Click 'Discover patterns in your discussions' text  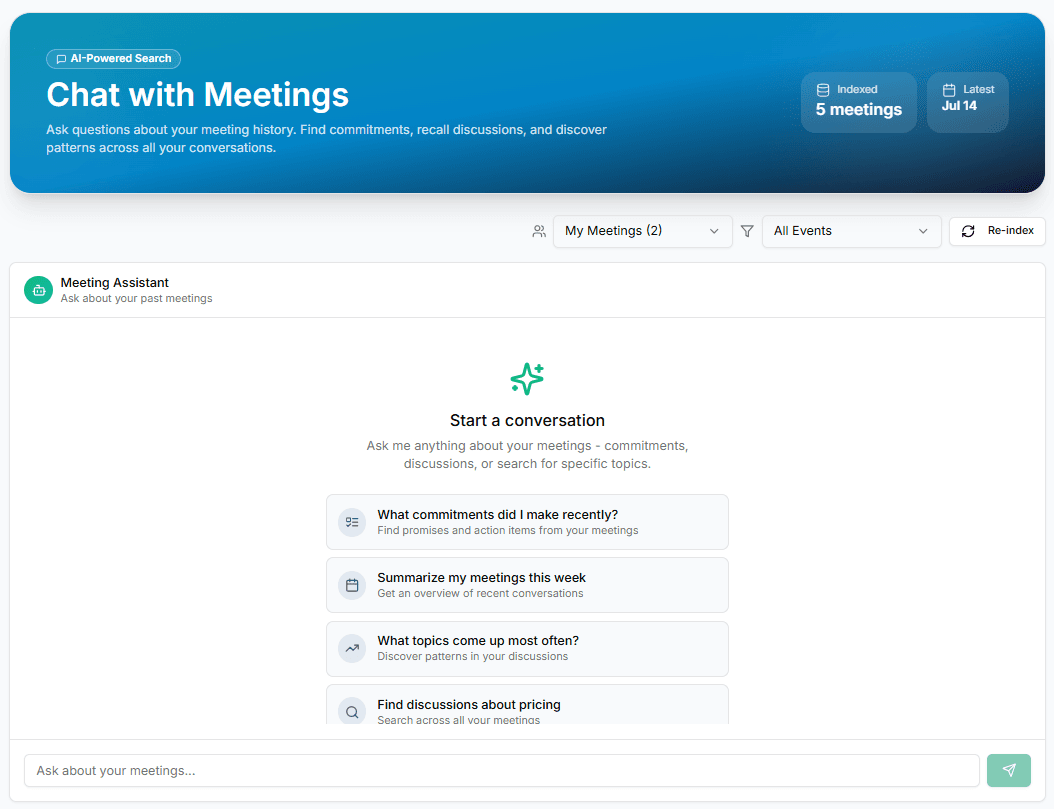pyautogui.click(x=473, y=656)
